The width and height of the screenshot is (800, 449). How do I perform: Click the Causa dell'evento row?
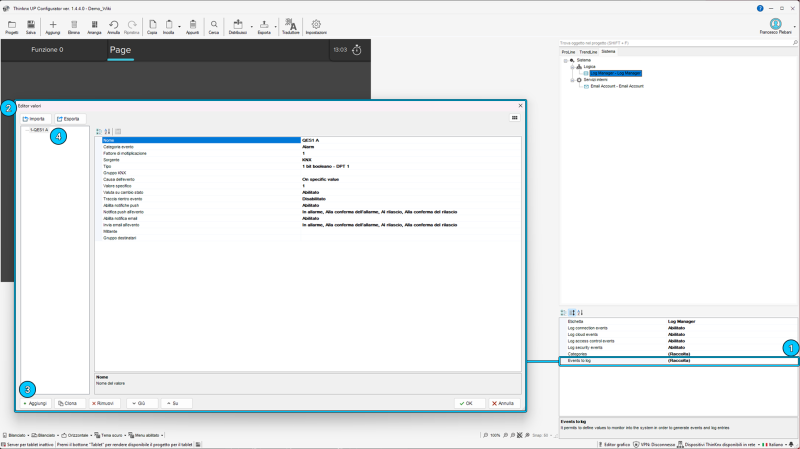coord(311,180)
